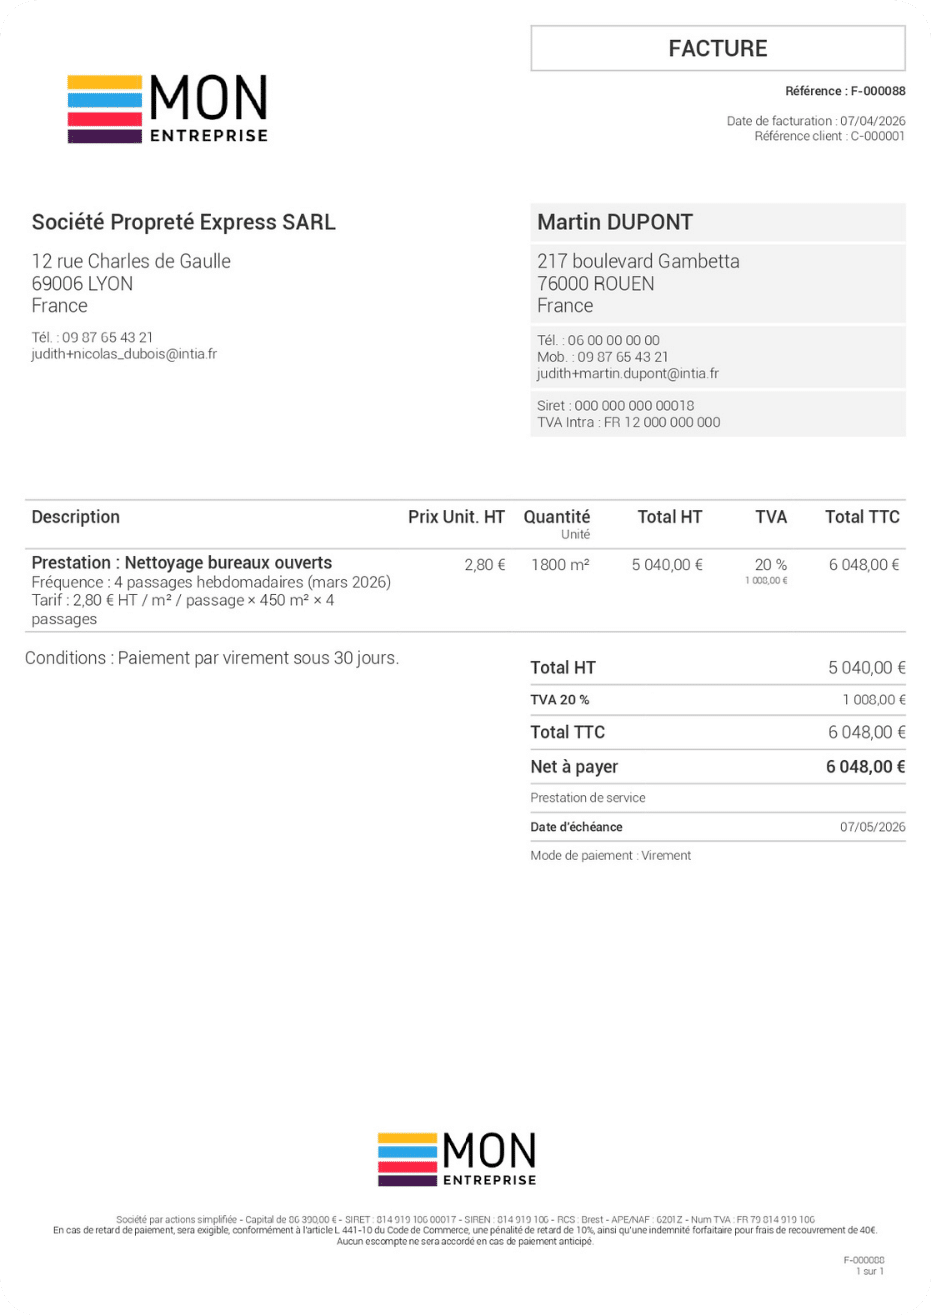Select the Siret number line

(x=615, y=405)
